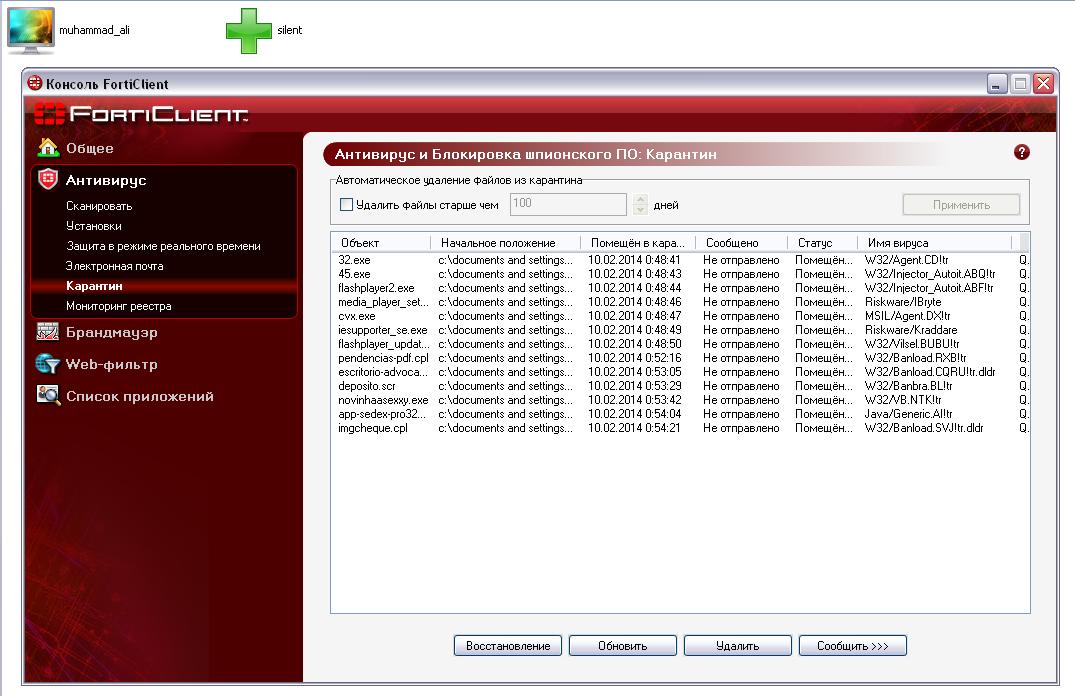
Task: Minimize the Консоль FortiClient window
Action: tap(998, 84)
